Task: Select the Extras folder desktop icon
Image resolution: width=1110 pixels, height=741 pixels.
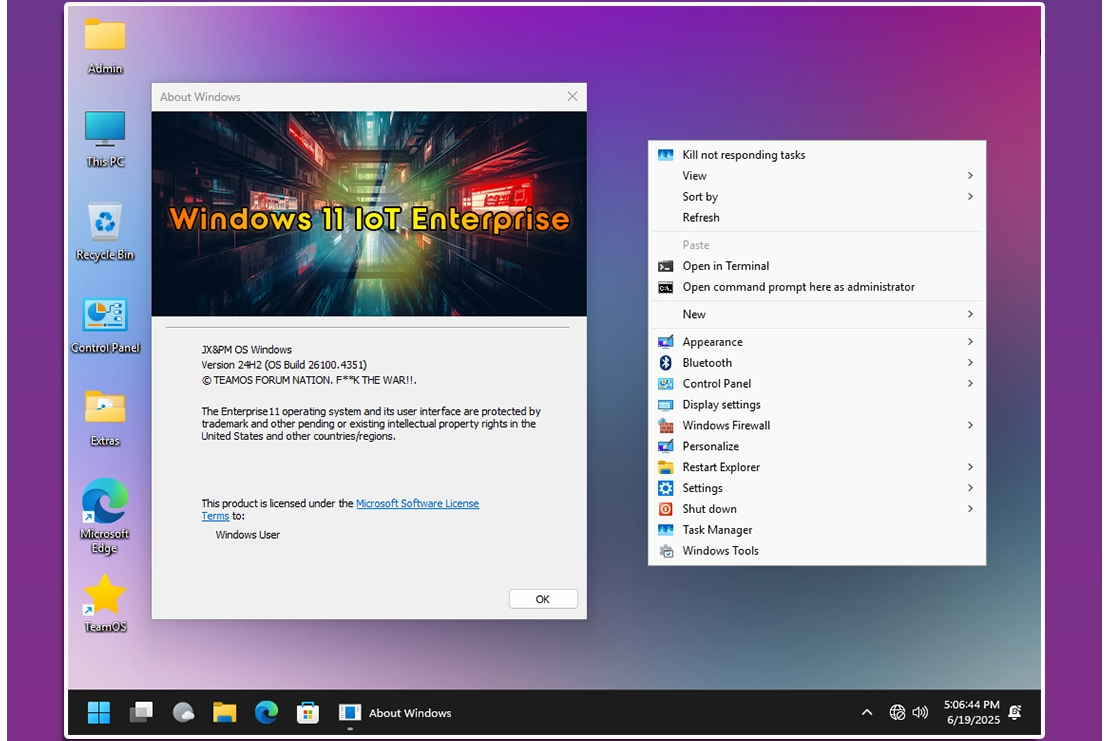Action: point(105,418)
